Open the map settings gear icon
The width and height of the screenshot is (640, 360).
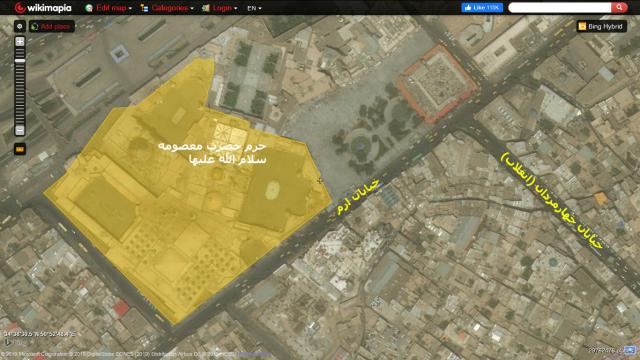[20, 27]
